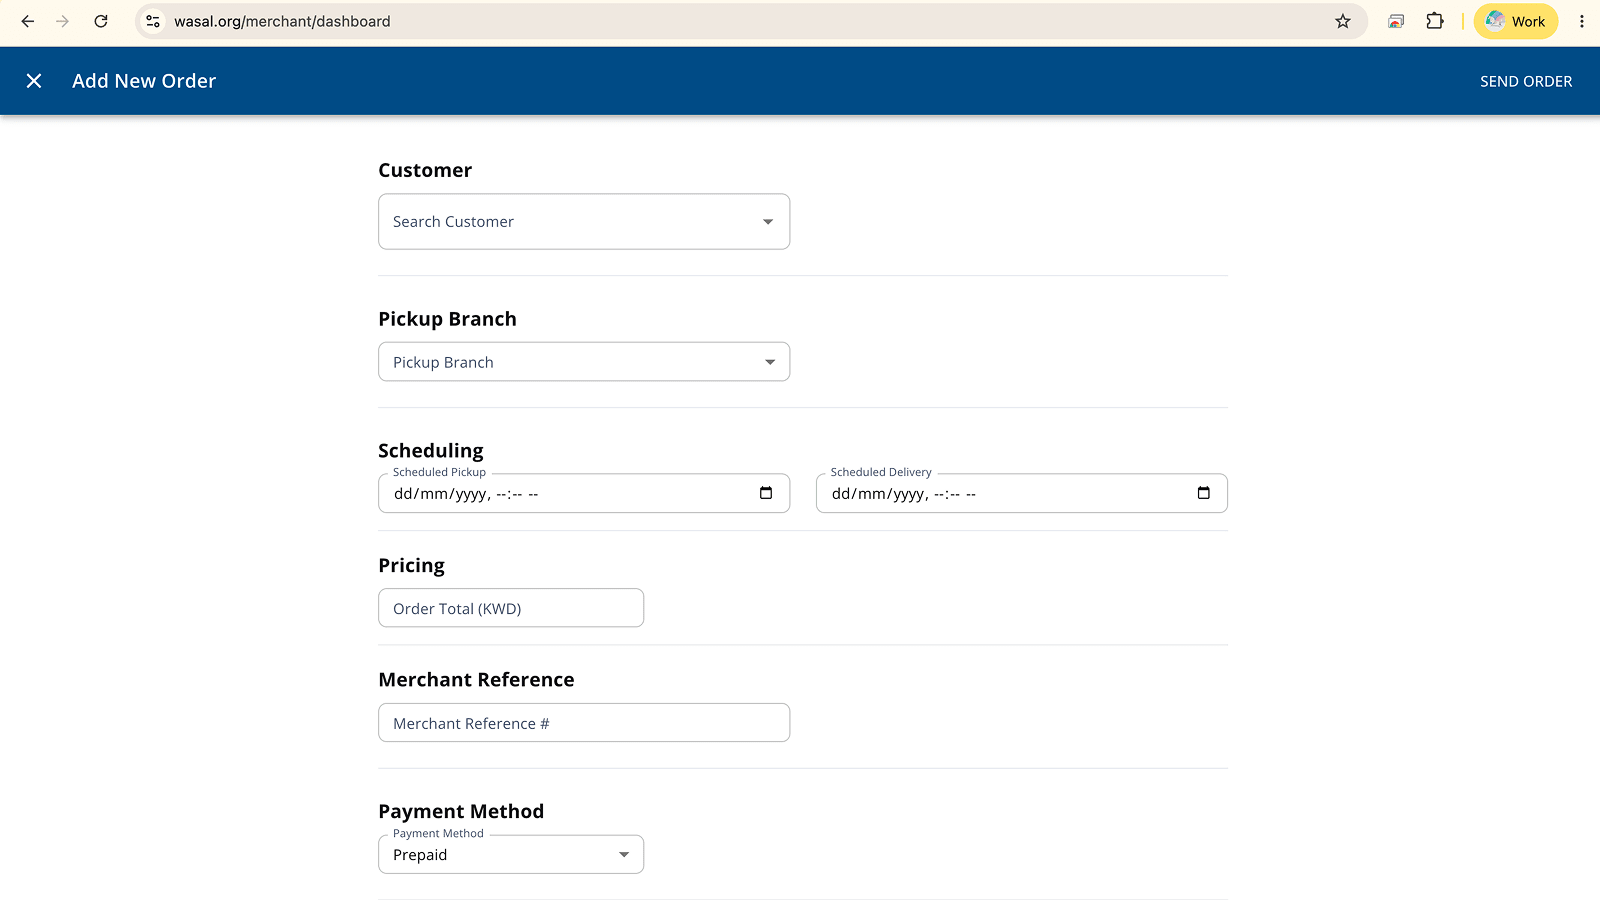Image resolution: width=1600 pixels, height=900 pixels.
Task: Click the Scheduling section heading
Action: (431, 451)
